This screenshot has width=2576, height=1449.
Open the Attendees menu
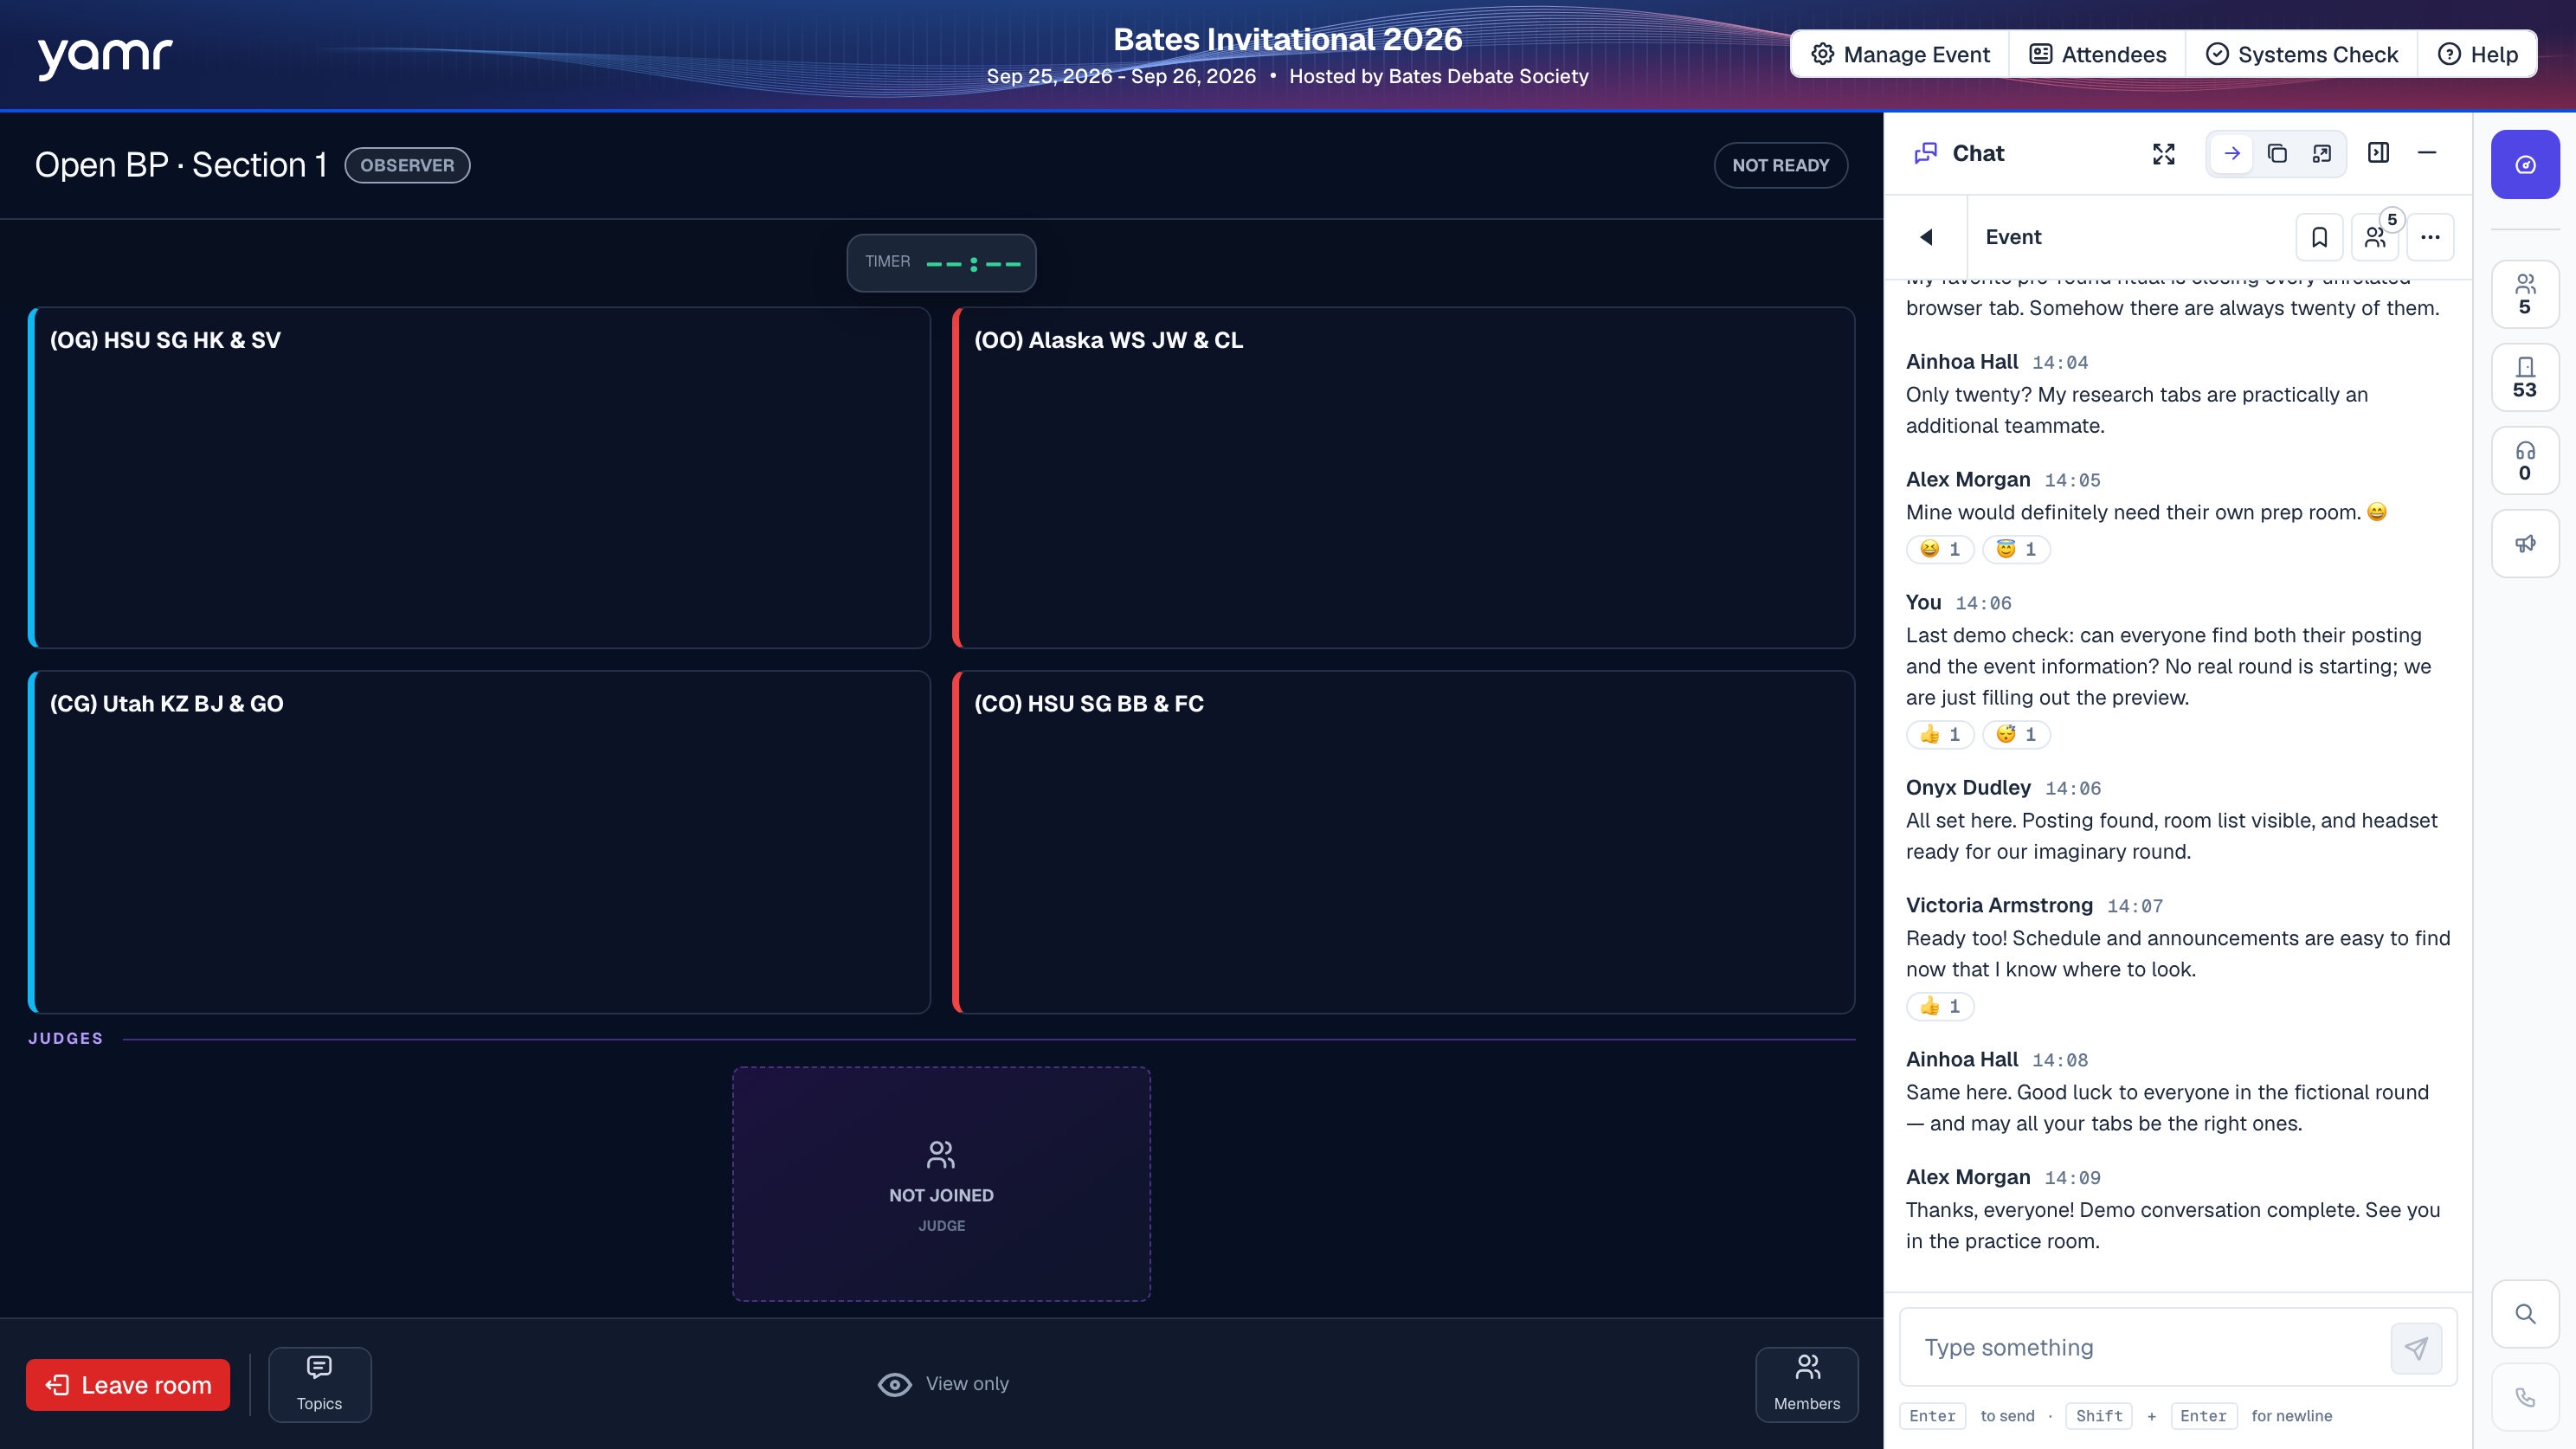(x=2097, y=54)
